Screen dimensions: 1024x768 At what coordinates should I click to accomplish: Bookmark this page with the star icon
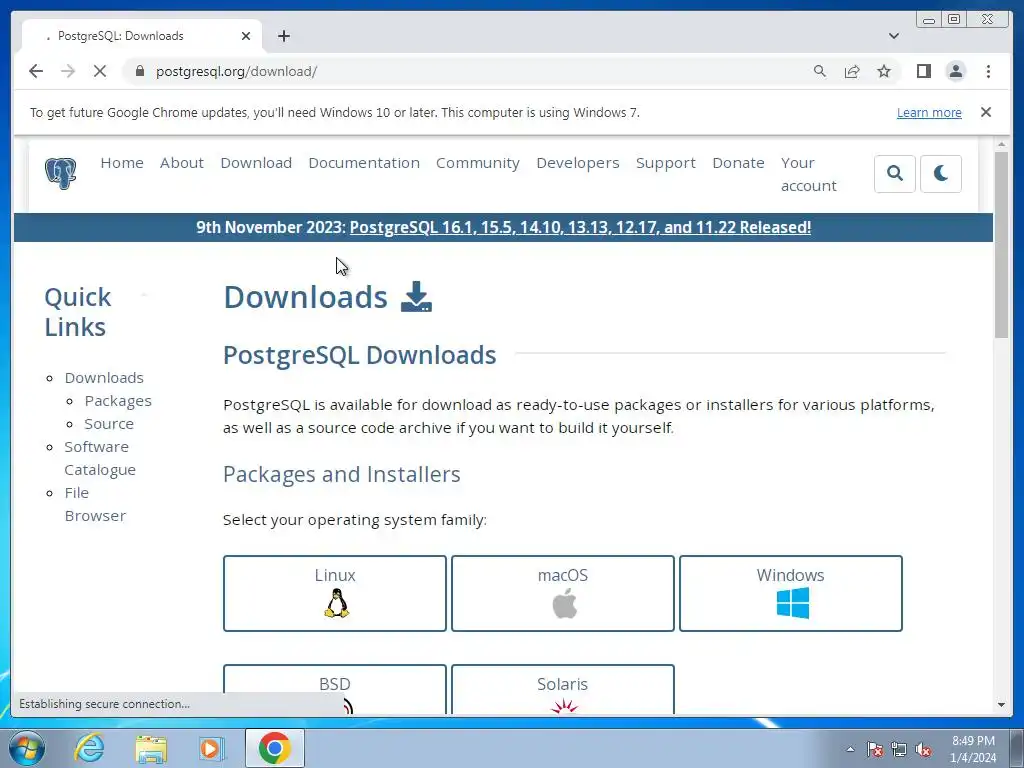coord(884,71)
